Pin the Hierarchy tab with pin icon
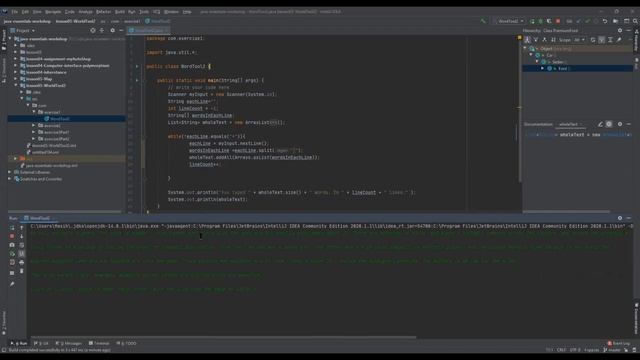The height and width of the screenshot is (360, 640). click(619, 40)
